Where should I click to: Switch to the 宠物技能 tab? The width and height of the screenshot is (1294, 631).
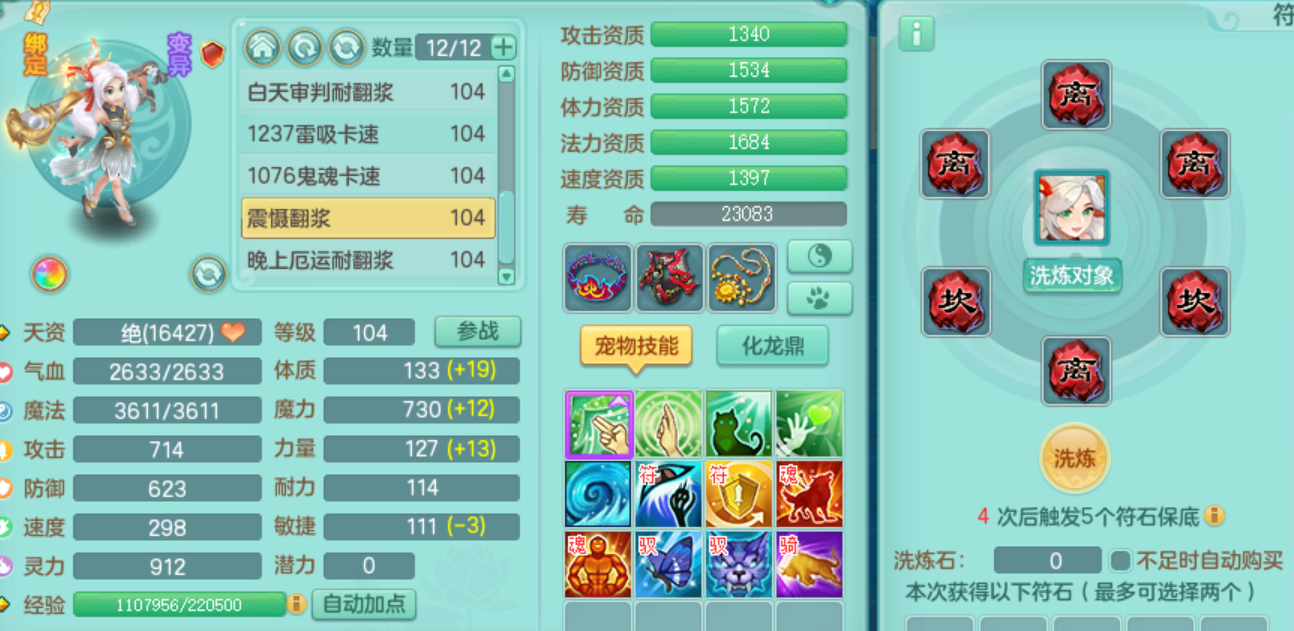pos(637,346)
